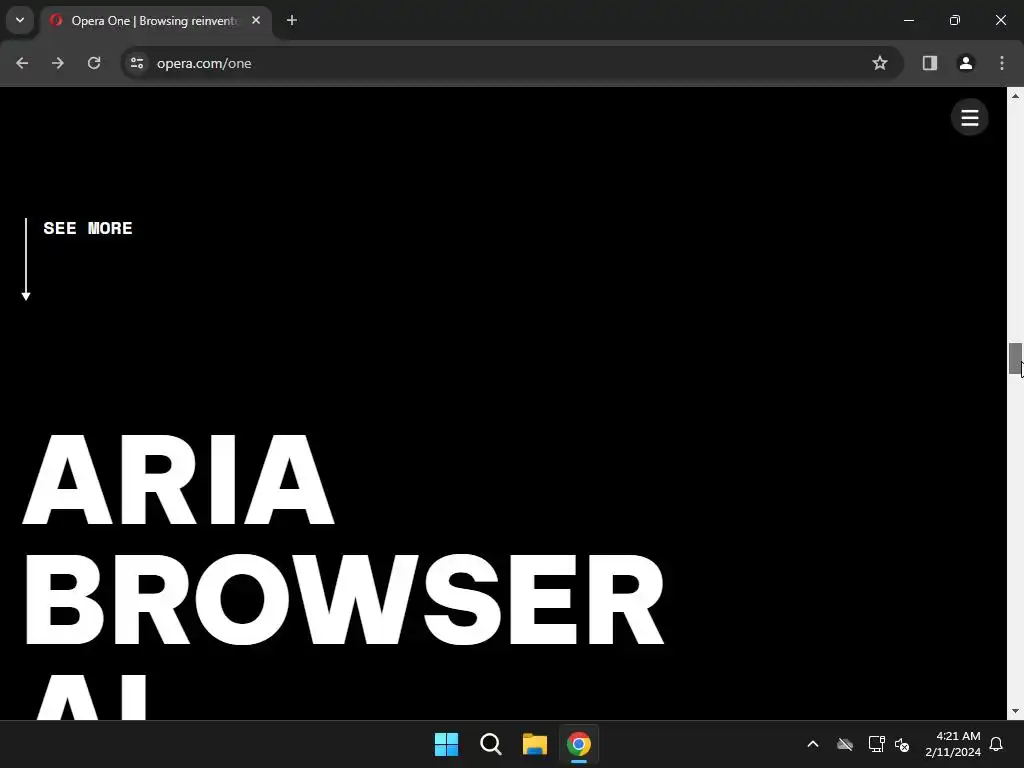Reload the opera.com page
Screen dimensions: 1024x768
tap(94, 63)
